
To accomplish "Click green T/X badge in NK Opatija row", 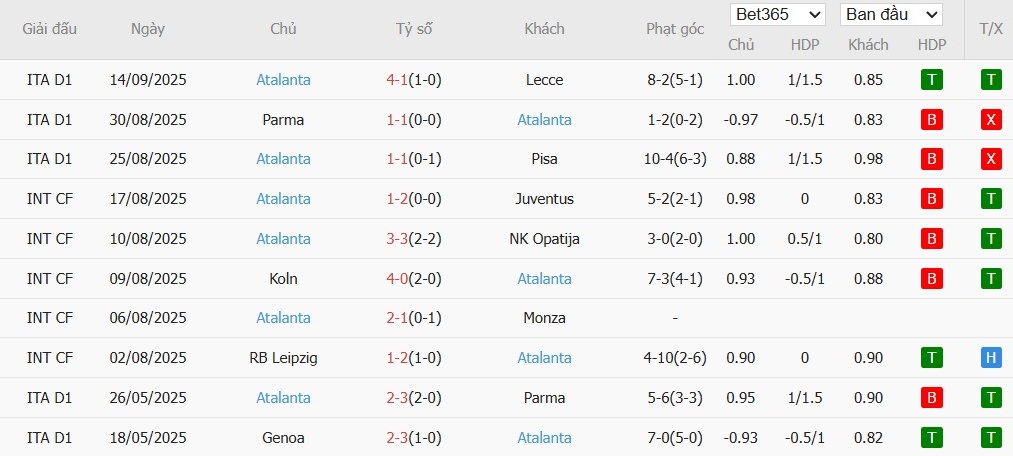I will [x=991, y=239].
